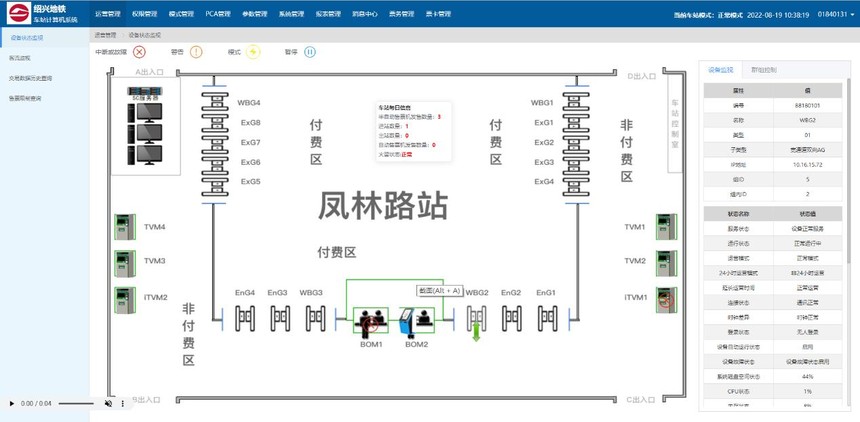Screen dimensions: 860x422
Task: Open the 参数管理 menu
Action: tap(254, 15)
